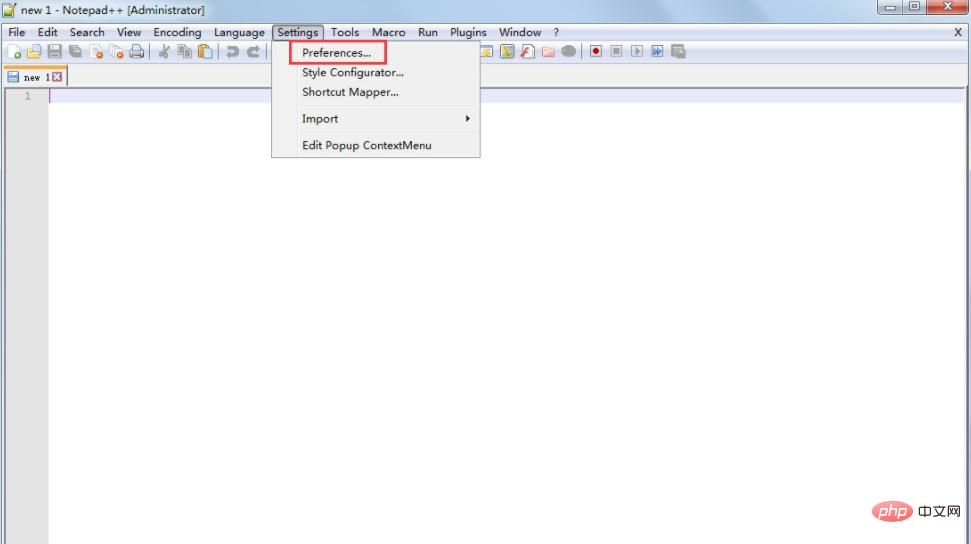Expand the Import submenu
The width and height of the screenshot is (971, 544).
click(376, 118)
